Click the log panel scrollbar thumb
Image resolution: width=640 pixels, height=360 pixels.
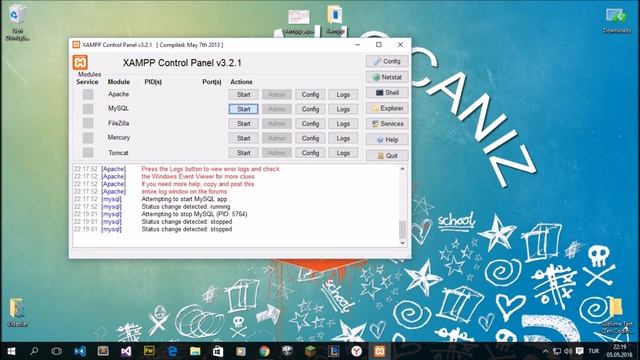tap(402, 229)
